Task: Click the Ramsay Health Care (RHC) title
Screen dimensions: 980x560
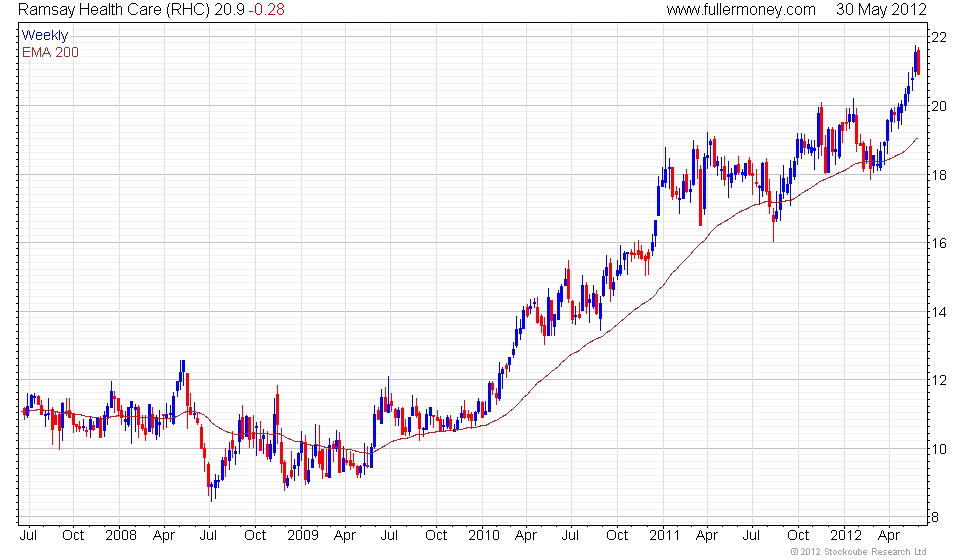Action: point(113,10)
